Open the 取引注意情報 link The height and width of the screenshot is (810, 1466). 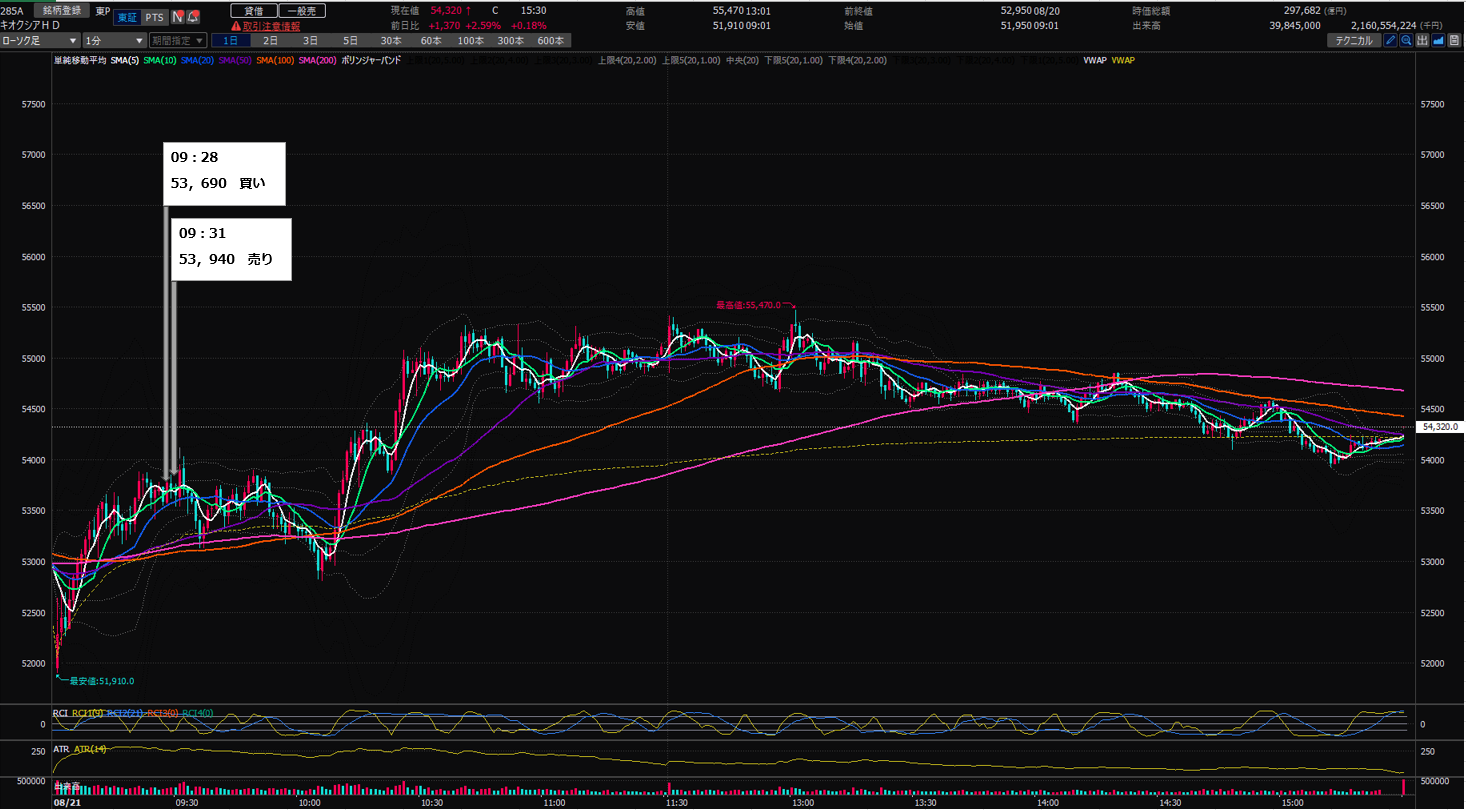pos(273,26)
